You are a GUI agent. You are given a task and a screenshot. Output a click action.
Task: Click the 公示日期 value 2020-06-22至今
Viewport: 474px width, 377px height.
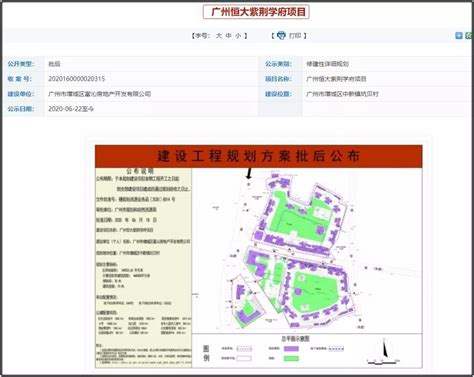[71, 109]
